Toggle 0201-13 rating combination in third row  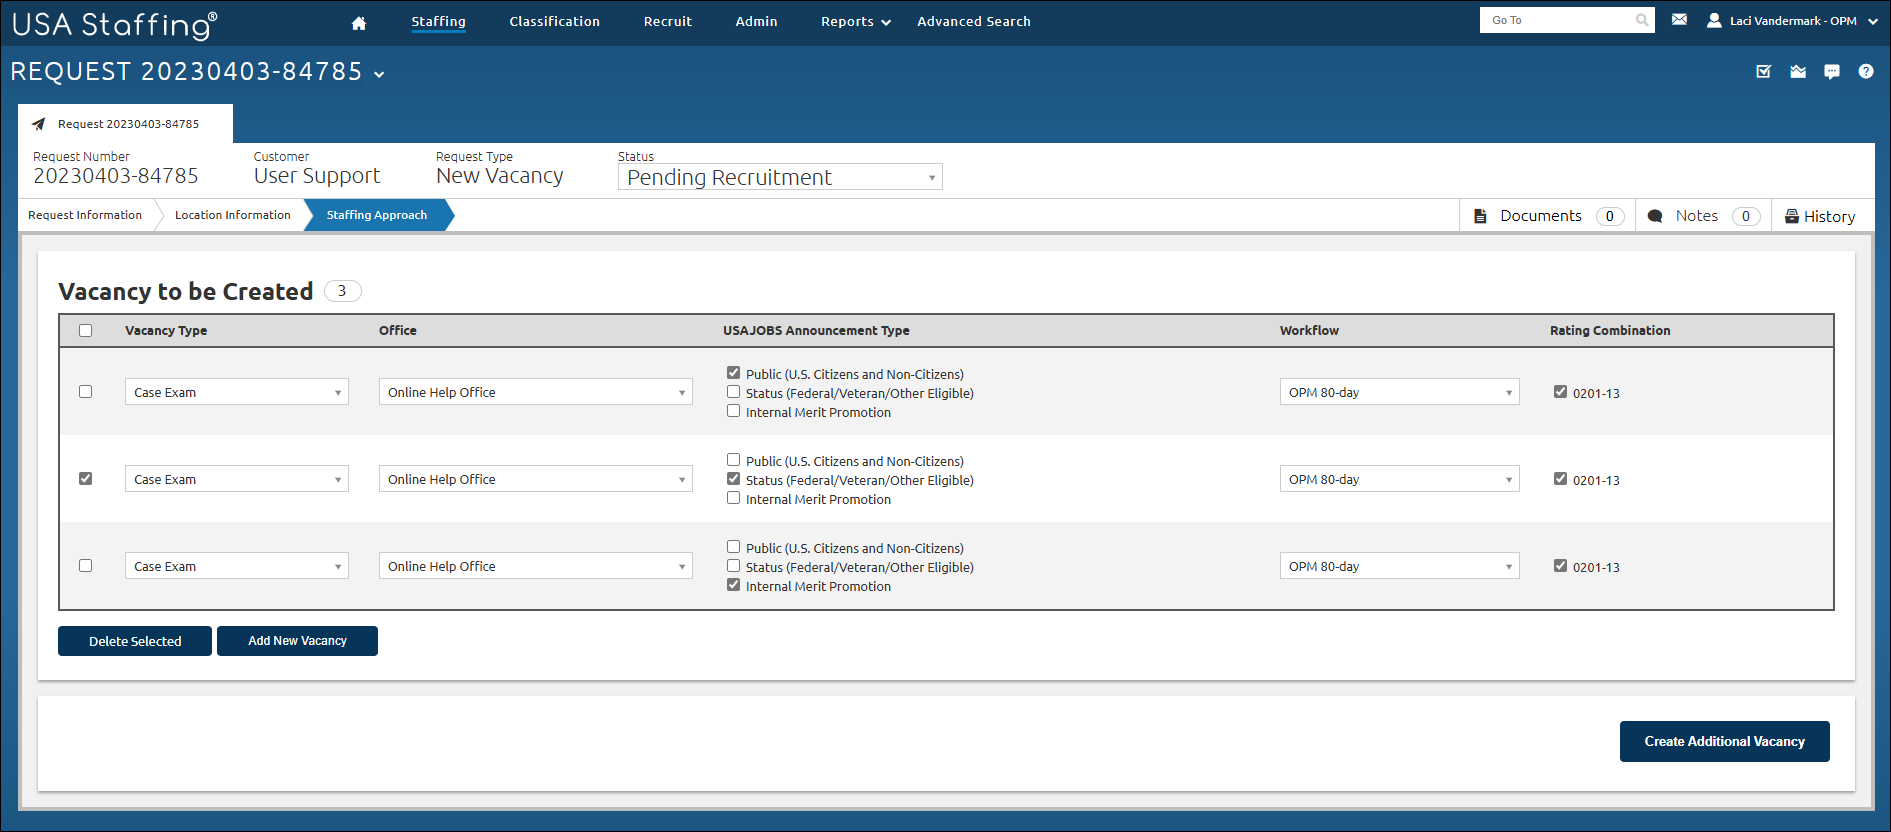click(x=1561, y=566)
